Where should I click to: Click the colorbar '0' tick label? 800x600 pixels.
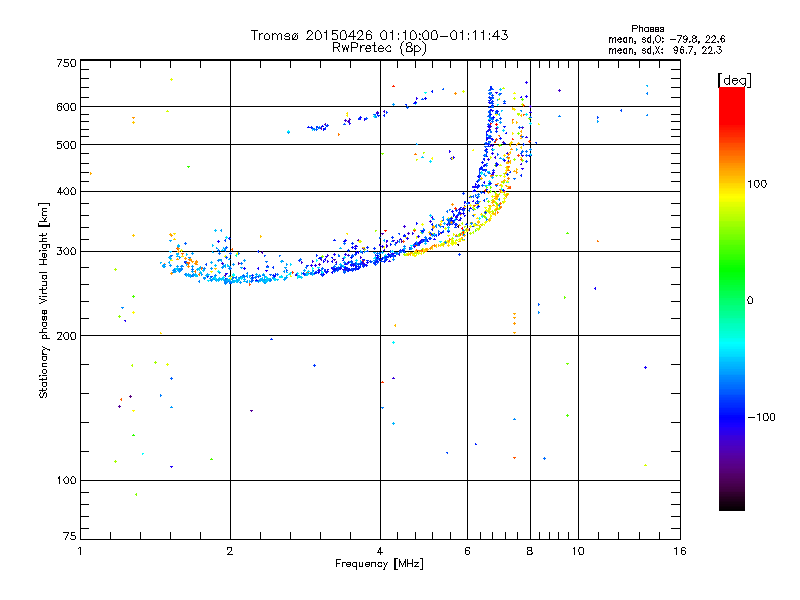tap(750, 300)
